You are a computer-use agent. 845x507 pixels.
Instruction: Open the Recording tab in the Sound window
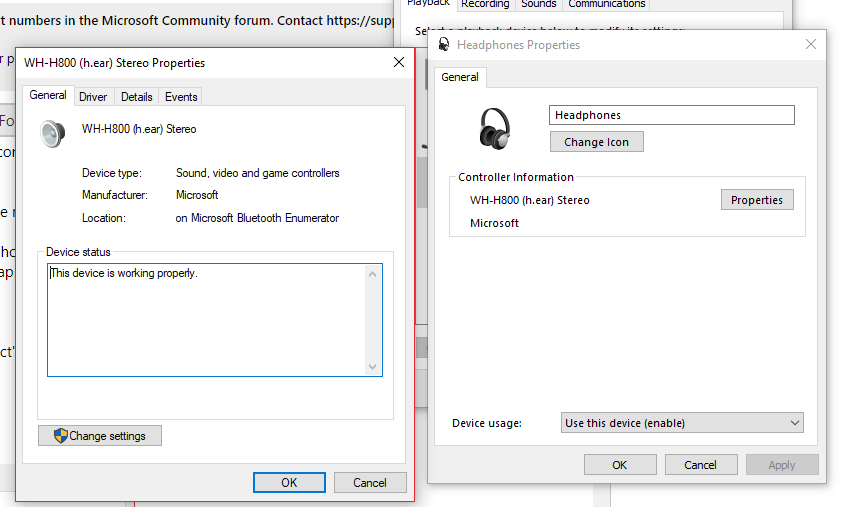point(485,4)
